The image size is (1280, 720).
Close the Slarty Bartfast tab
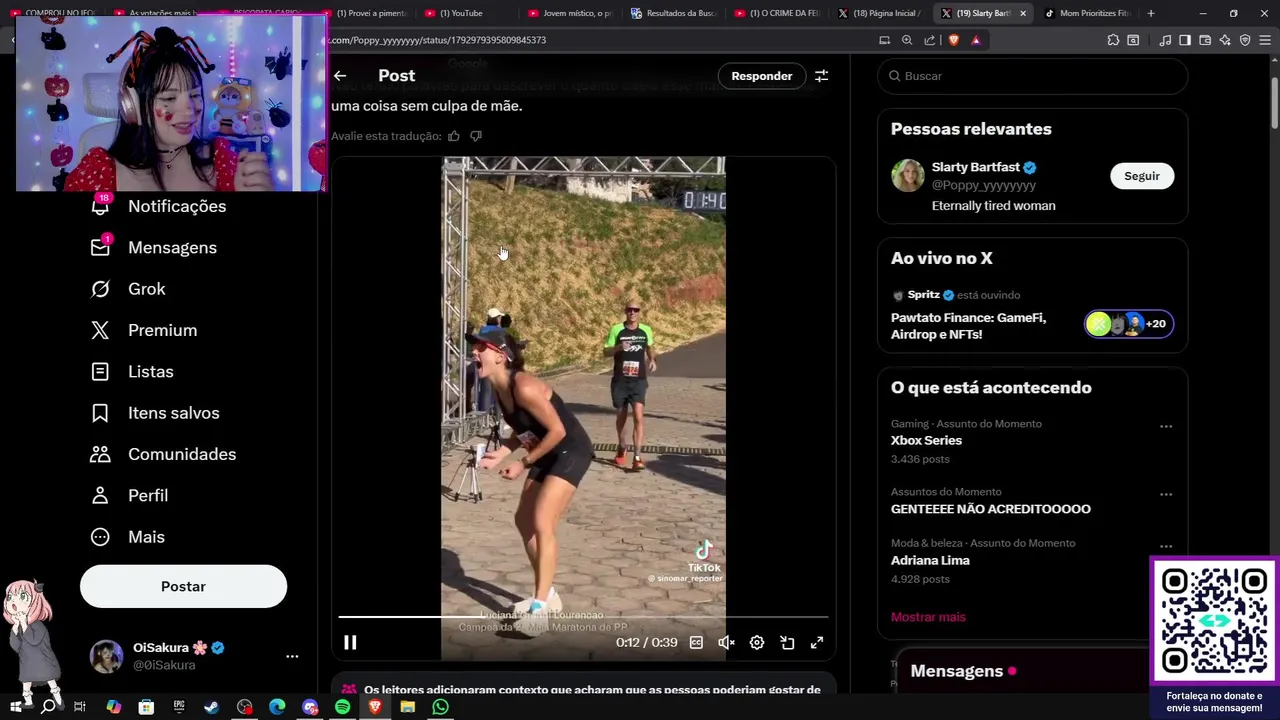tap(1023, 13)
